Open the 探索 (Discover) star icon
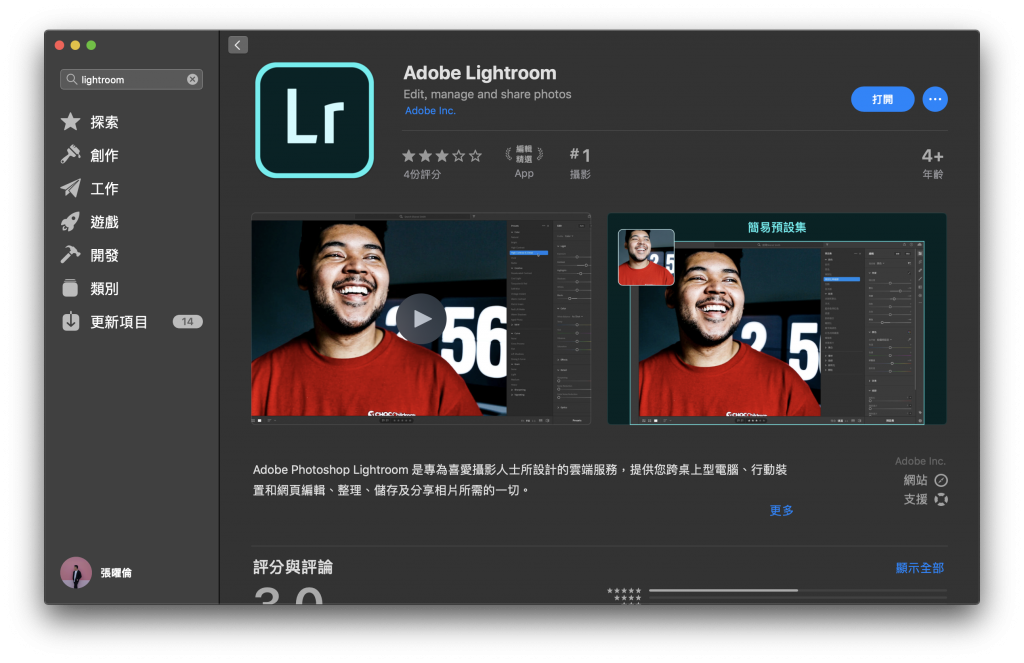1024x663 pixels. tap(71, 121)
